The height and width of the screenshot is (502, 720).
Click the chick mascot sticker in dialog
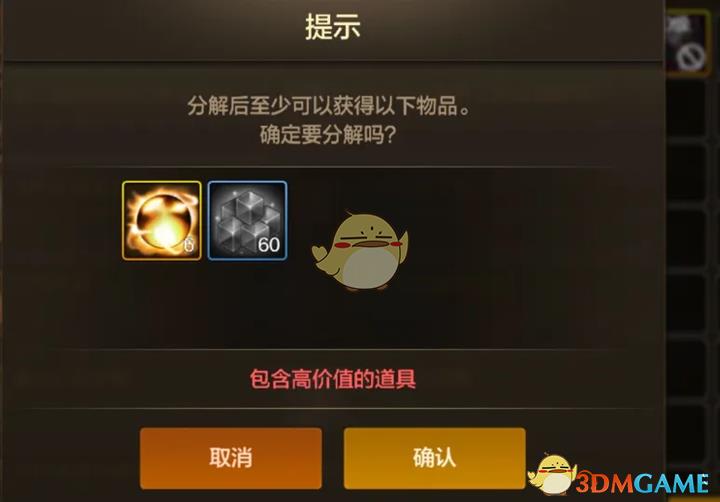coord(361,251)
